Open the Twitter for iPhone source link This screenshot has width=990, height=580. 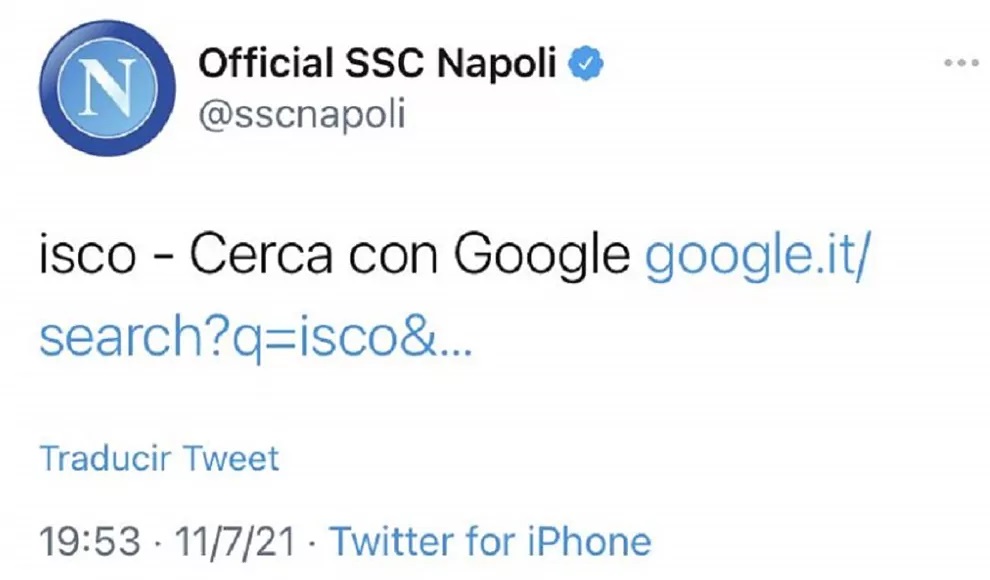click(491, 542)
